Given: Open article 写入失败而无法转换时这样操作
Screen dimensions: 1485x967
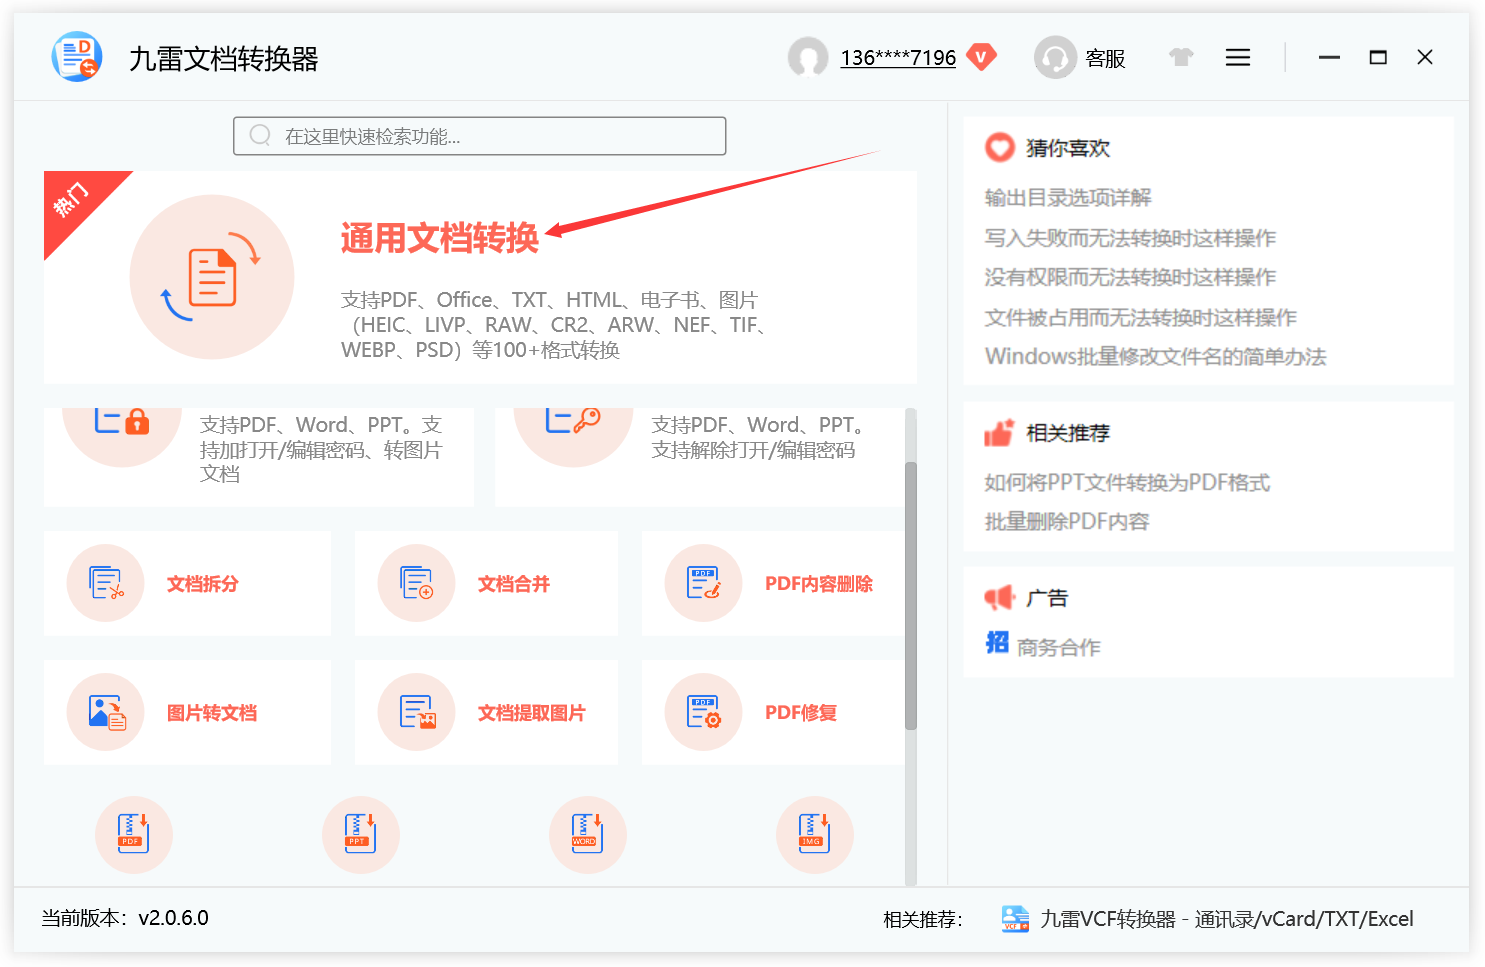Looking at the screenshot, I should pyautogui.click(x=1130, y=237).
